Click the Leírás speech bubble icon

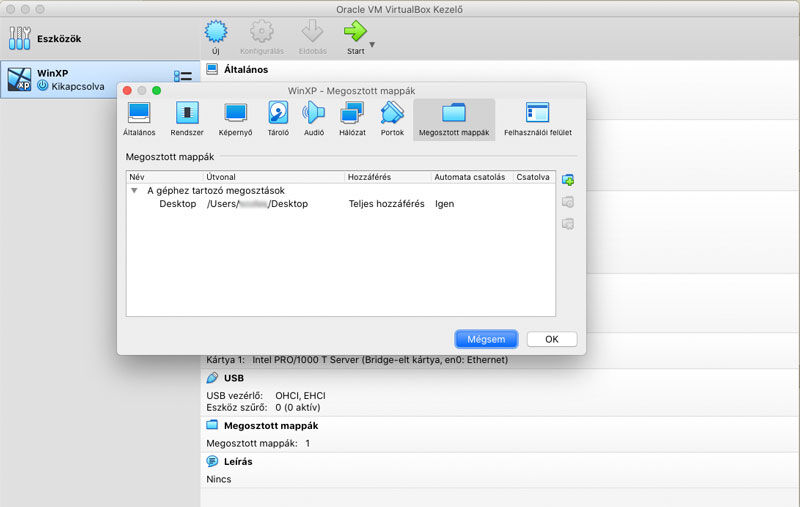(212, 461)
